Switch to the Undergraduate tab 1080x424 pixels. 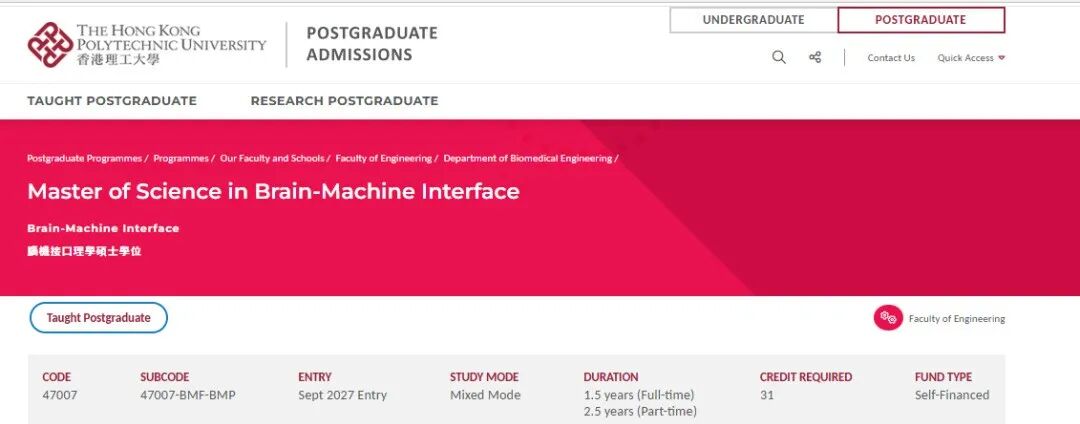754,20
